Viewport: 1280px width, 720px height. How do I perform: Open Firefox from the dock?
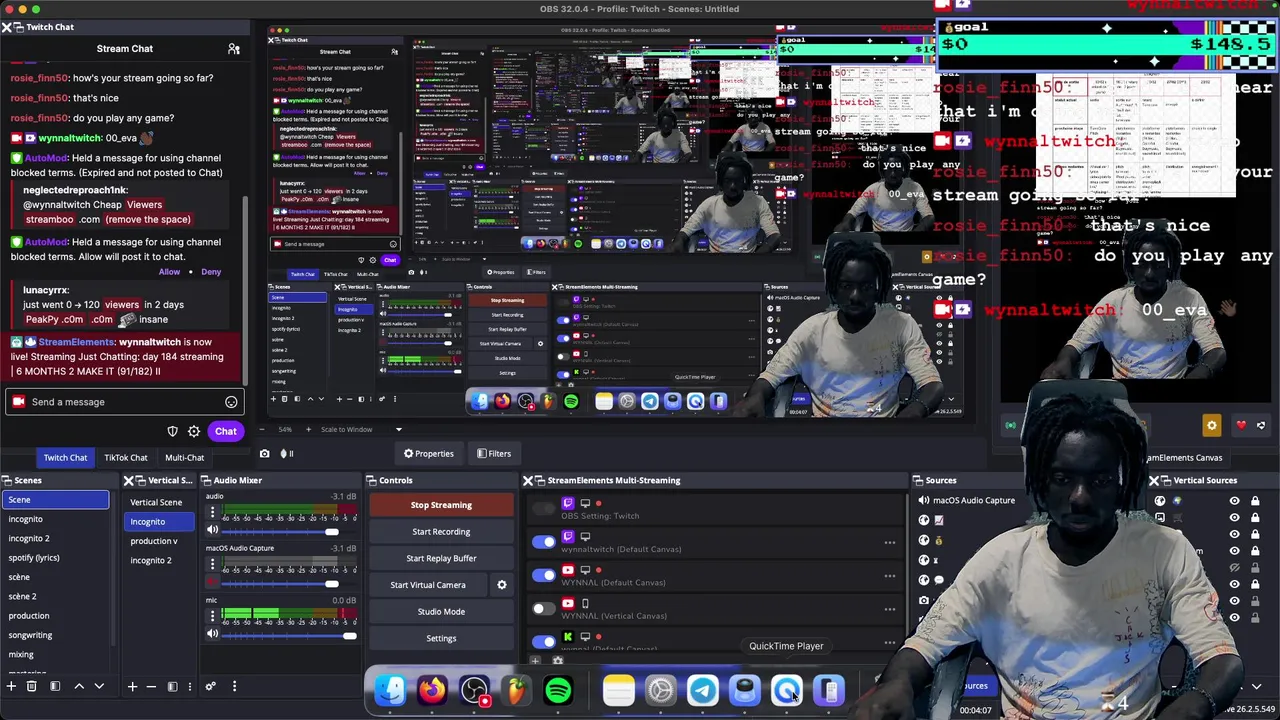[432, 690]
